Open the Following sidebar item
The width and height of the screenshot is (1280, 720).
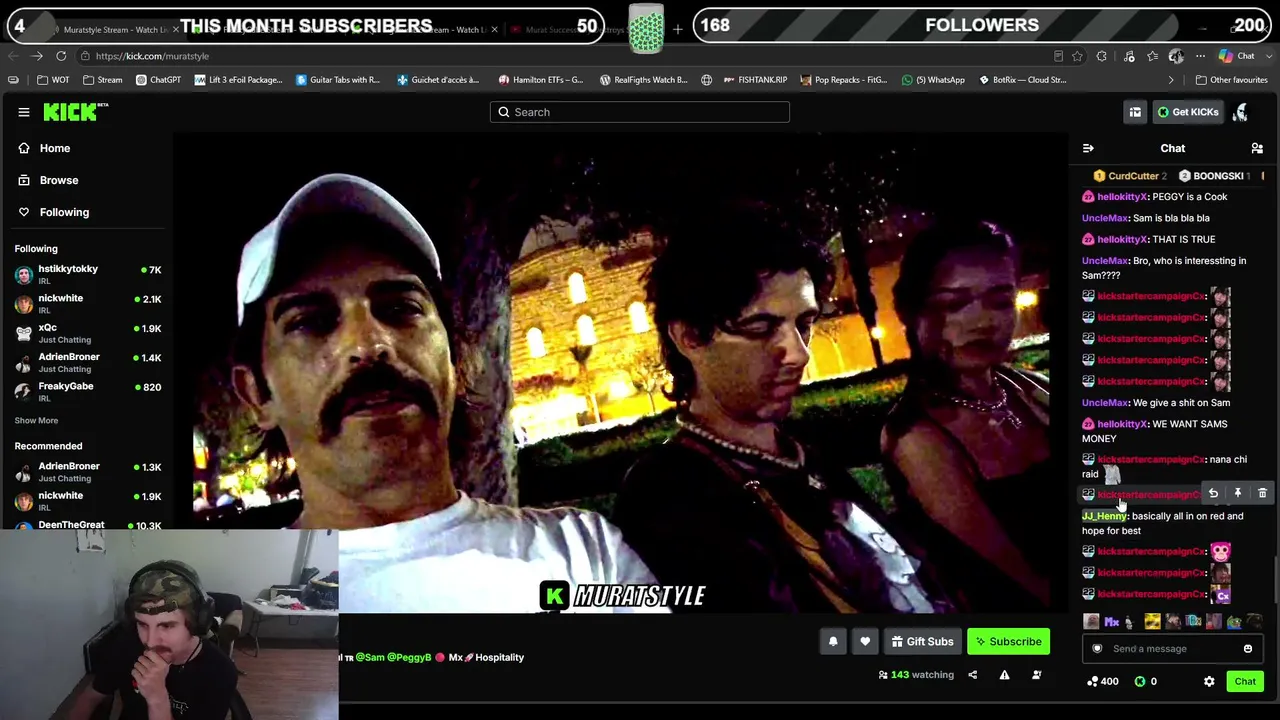tap(64, 212)
